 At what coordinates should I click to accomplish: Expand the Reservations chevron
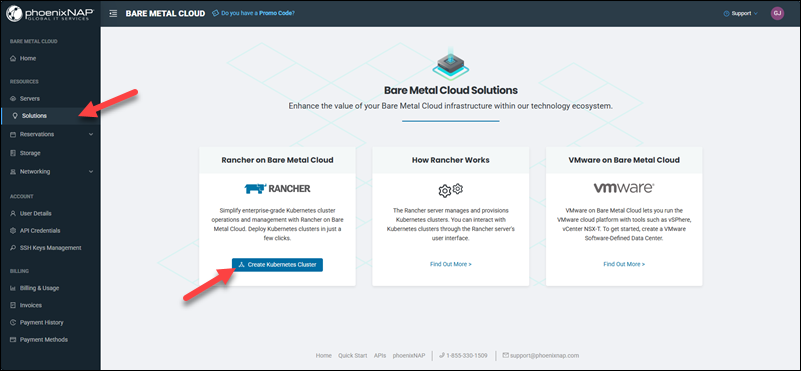(x=91, y=134)
